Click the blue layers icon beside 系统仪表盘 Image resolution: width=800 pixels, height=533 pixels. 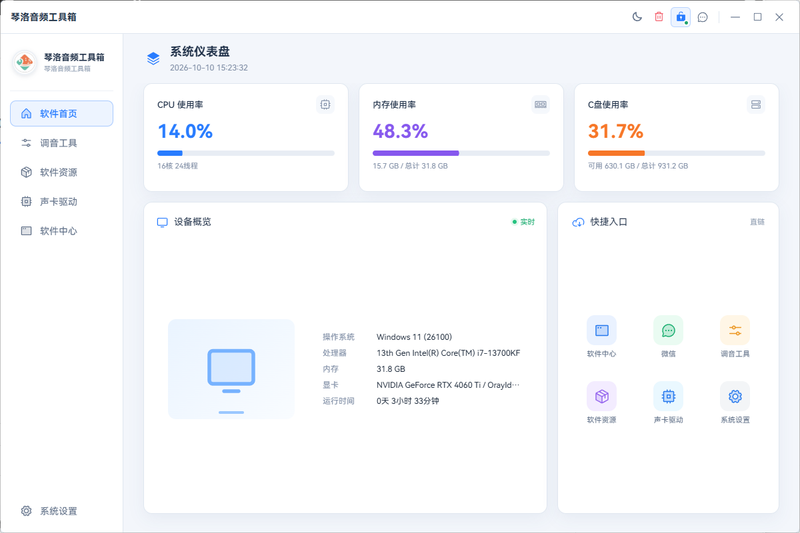(153, 59)
